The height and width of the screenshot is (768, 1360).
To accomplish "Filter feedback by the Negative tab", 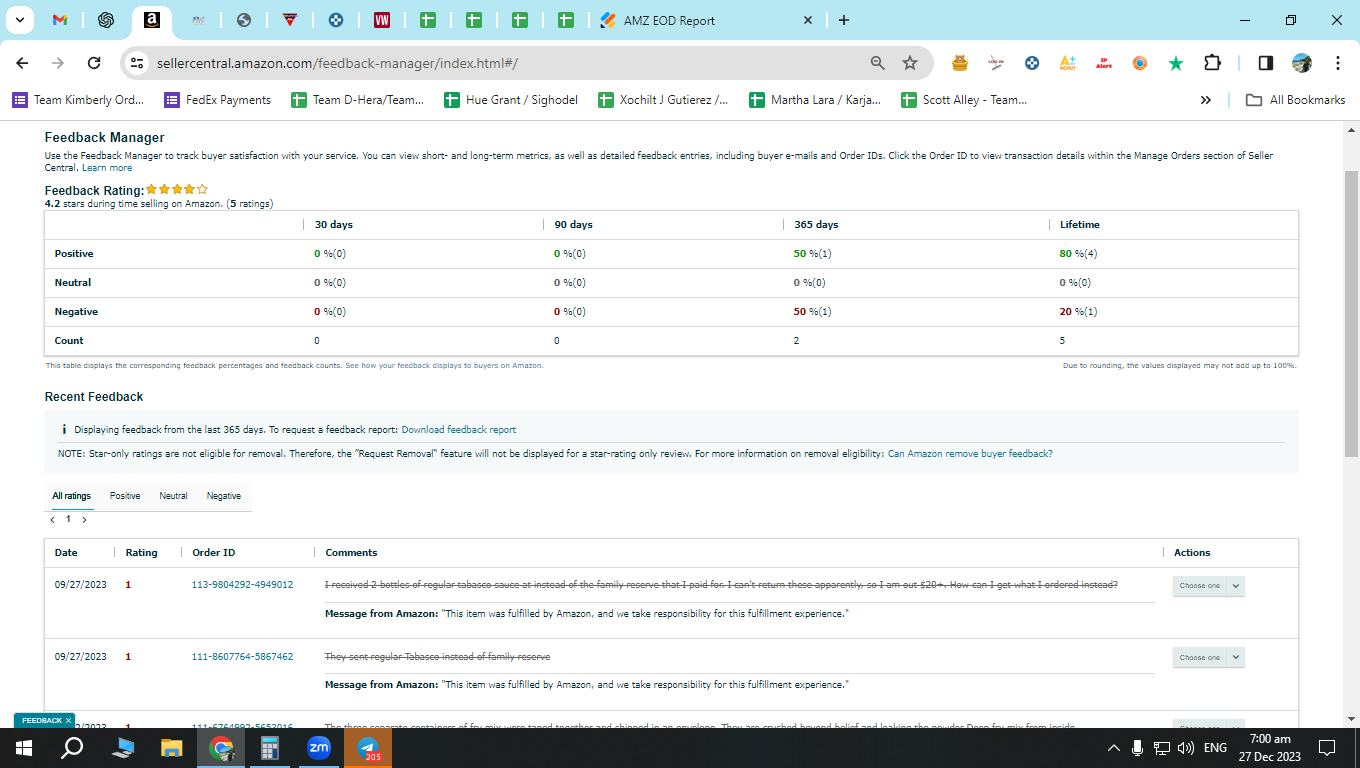I will [224, 496].
